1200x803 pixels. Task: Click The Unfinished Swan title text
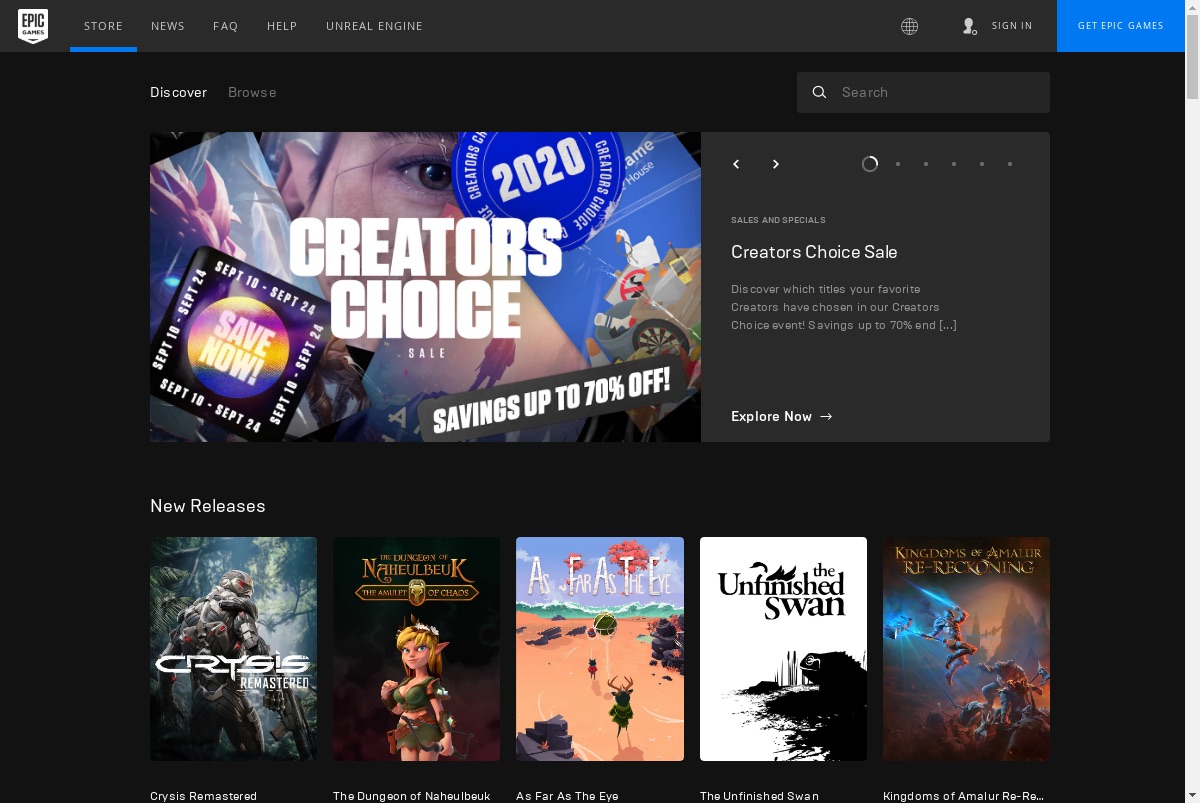coord(759,796)
